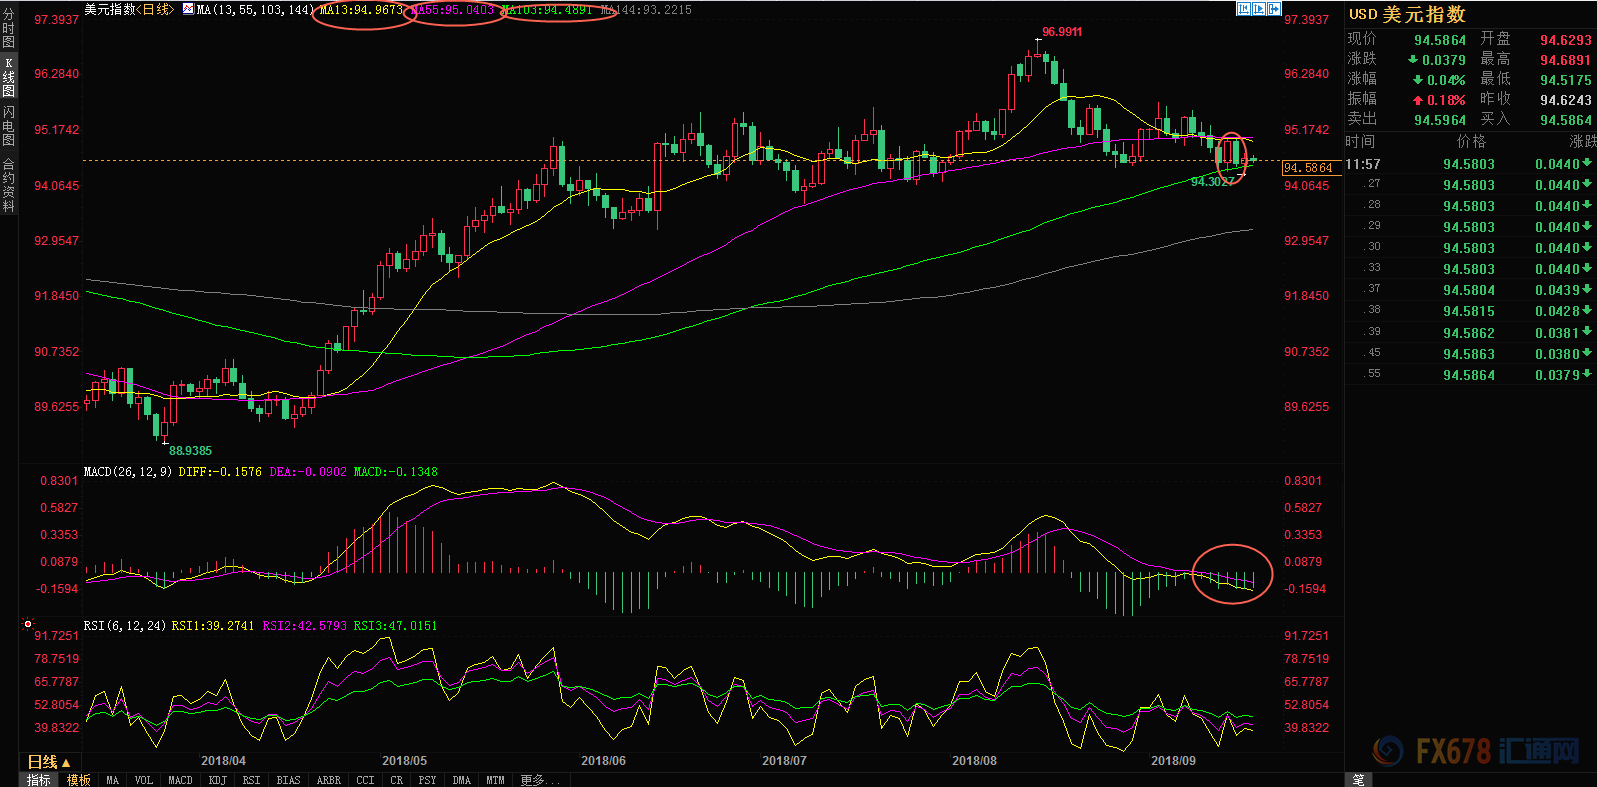
Task: Click the 96.9911 high price label on chart
Action: click(x=1062, y=32)
